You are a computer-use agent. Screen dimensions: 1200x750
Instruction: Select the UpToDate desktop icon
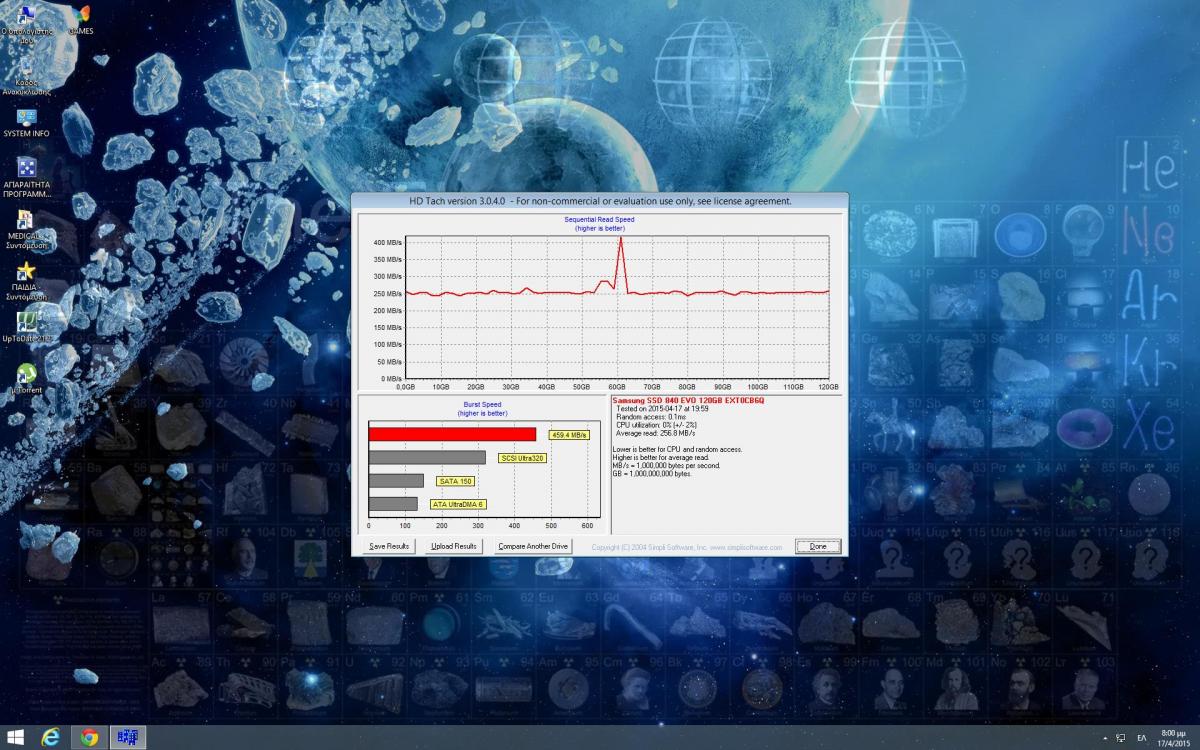26,327
